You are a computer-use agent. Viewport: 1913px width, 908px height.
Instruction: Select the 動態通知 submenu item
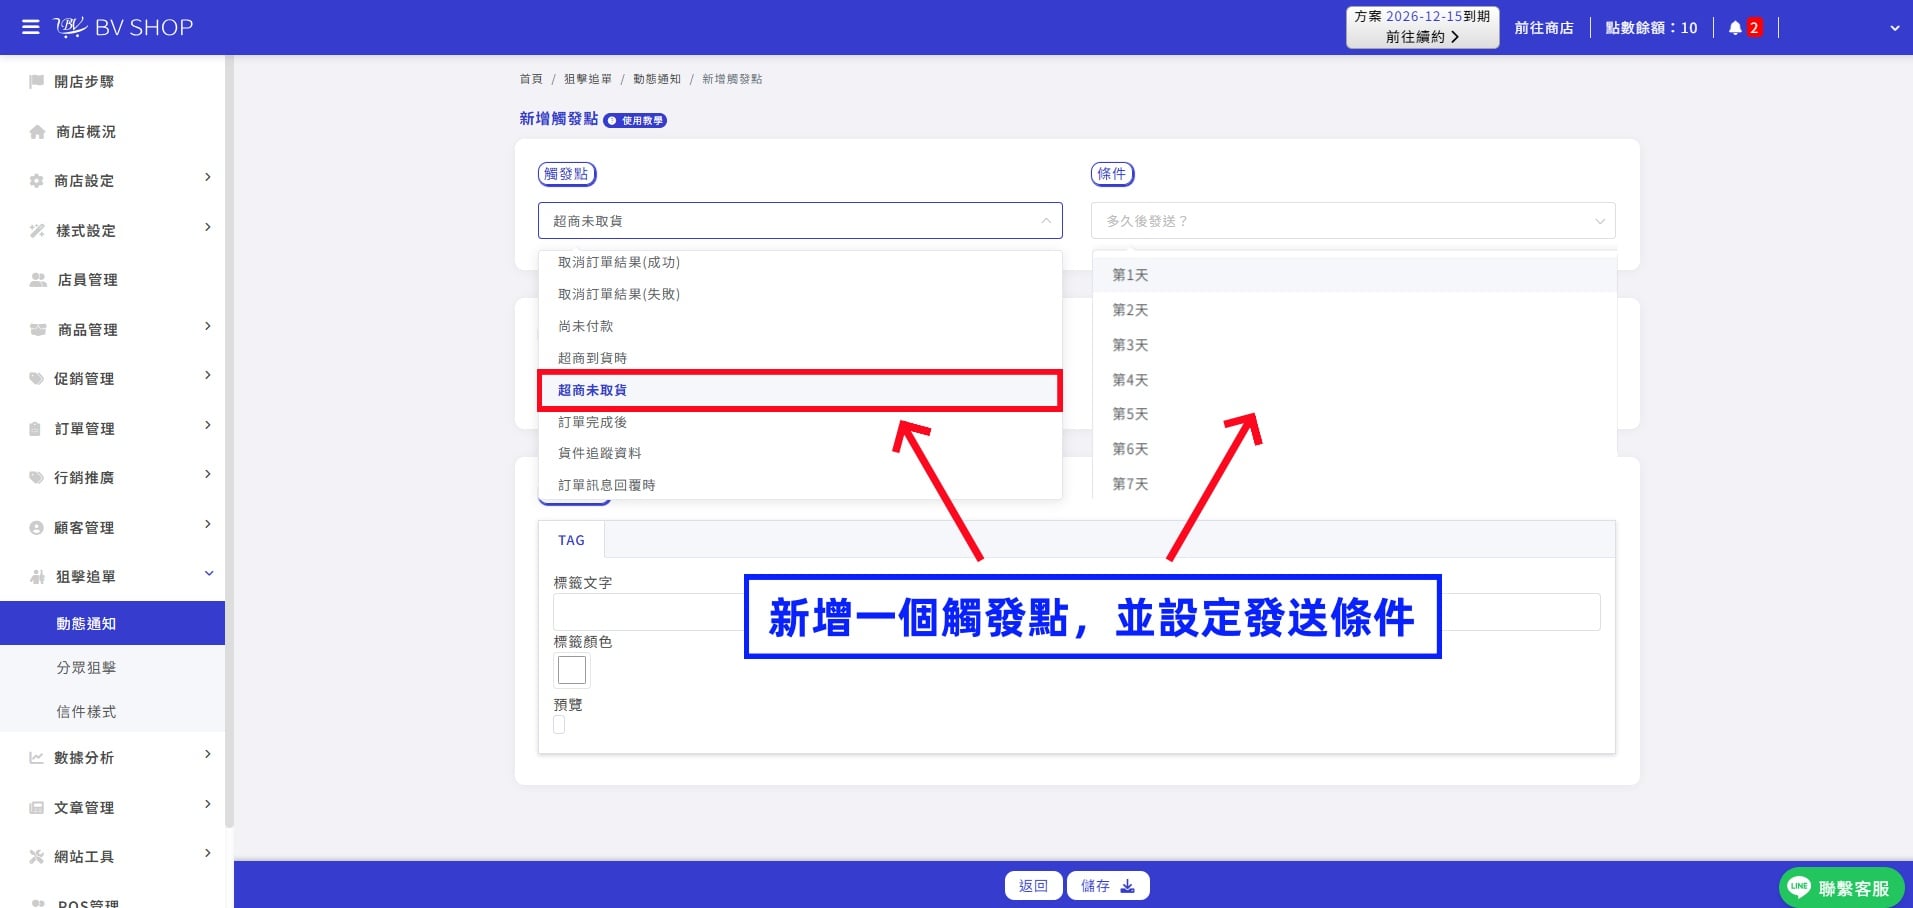point(112,623)
